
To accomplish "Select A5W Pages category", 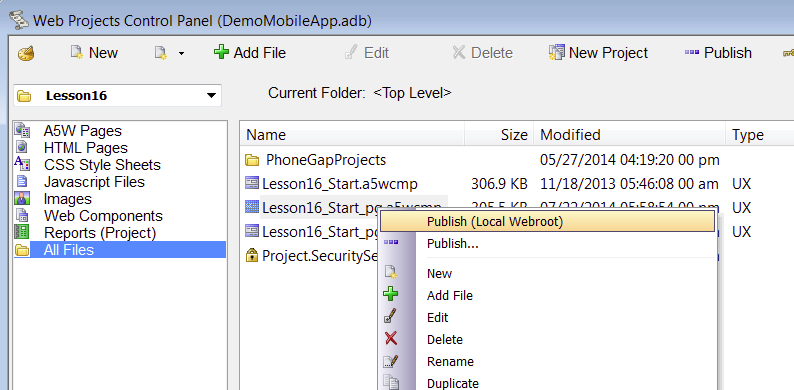I will (x=83, y=131).
